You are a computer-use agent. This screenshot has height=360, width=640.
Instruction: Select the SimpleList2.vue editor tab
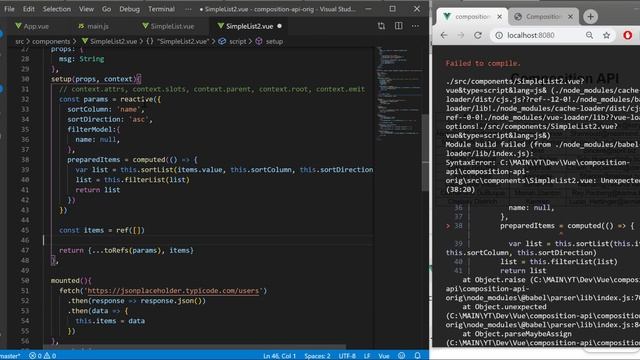pos(249,26)
